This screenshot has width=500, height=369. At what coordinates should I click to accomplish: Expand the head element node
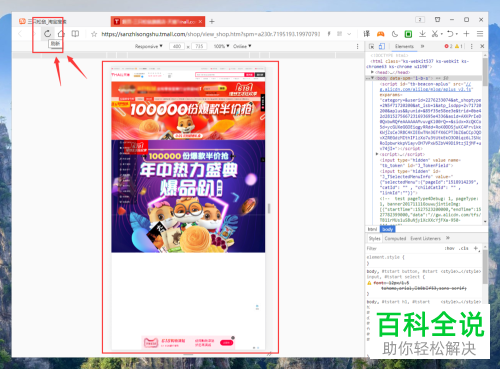(372, 72)
